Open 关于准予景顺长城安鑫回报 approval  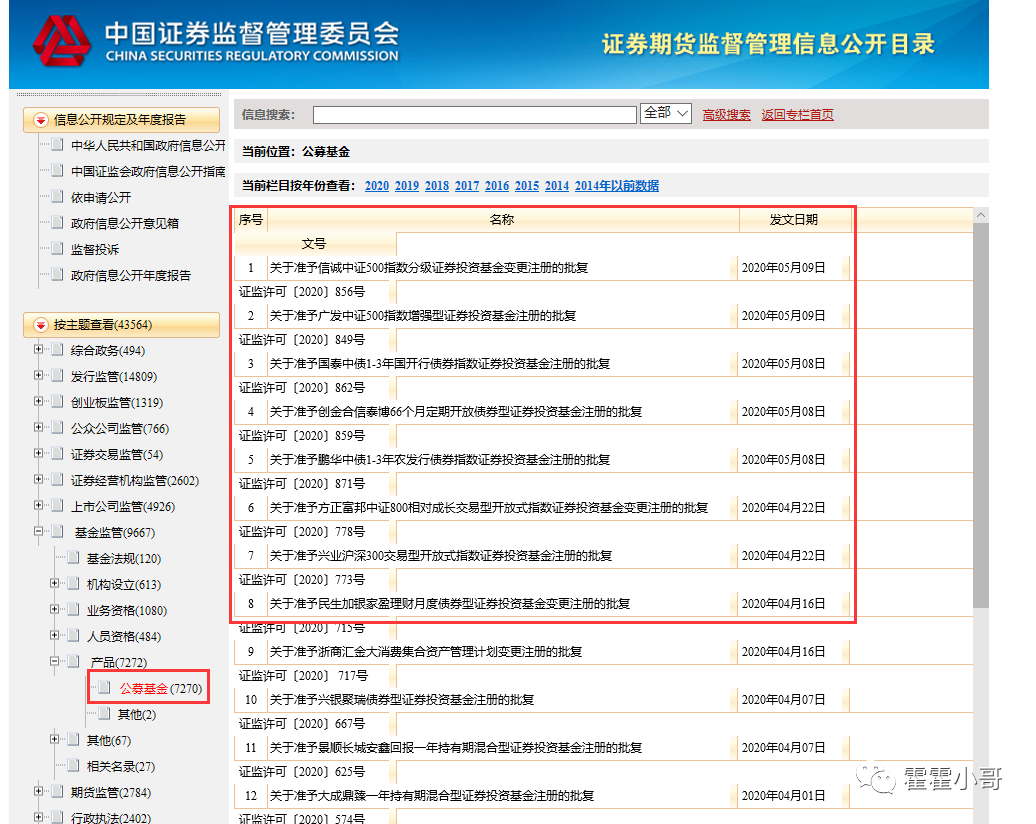tap(456, 747)
